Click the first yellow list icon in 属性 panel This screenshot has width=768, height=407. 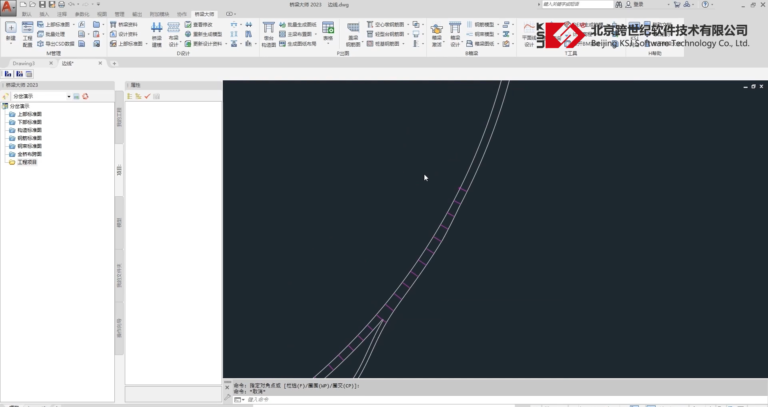(129, 96)
